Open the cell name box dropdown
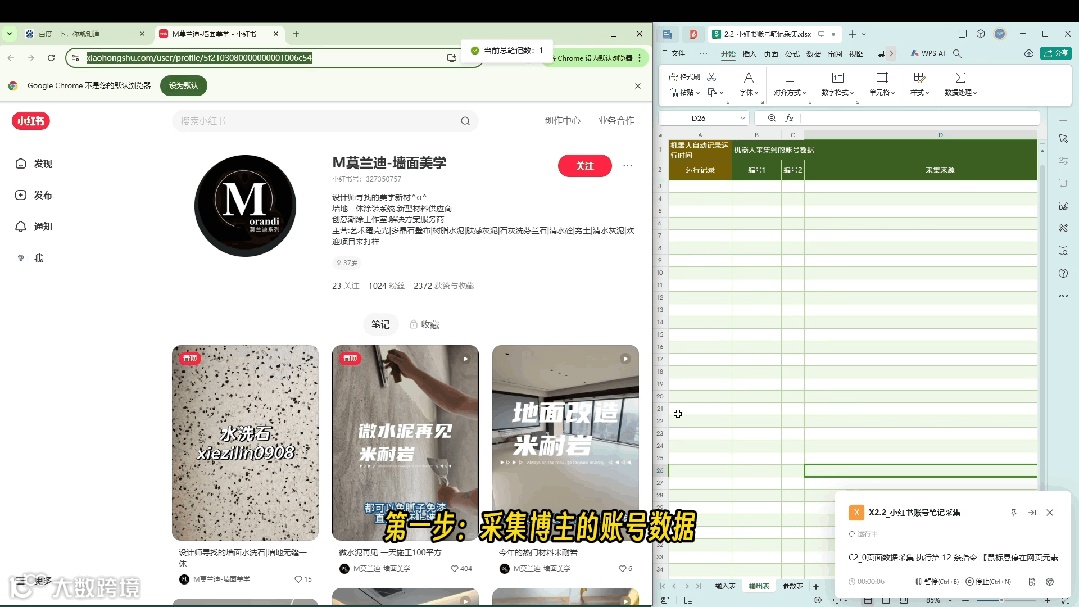Image resolution: width=1079 pixels, height=607 pixels. point(742,118)
